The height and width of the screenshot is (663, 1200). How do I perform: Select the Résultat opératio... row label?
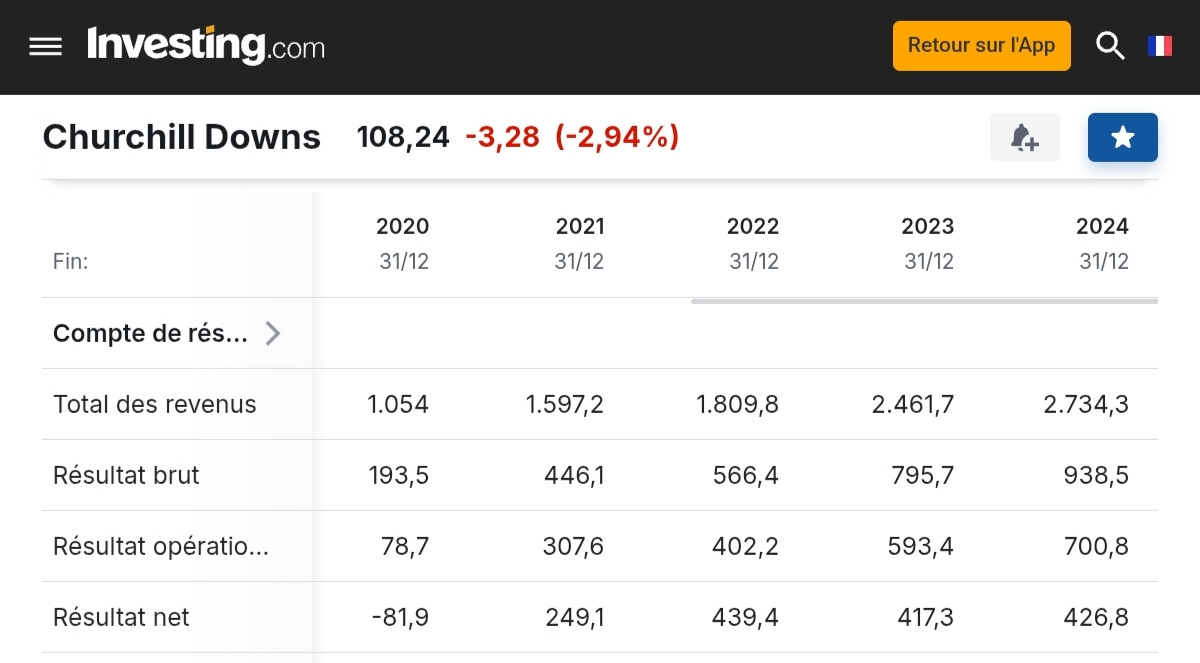(161, 546)
